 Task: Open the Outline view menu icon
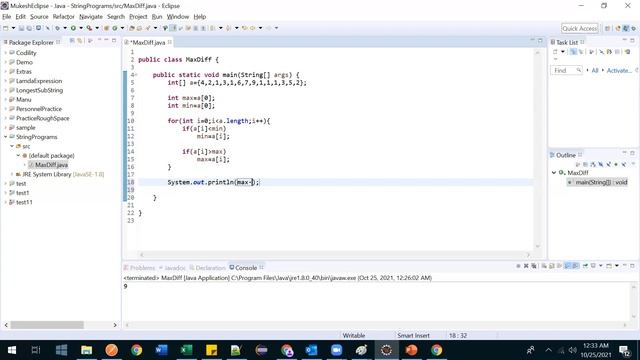(x=633, y=164)
